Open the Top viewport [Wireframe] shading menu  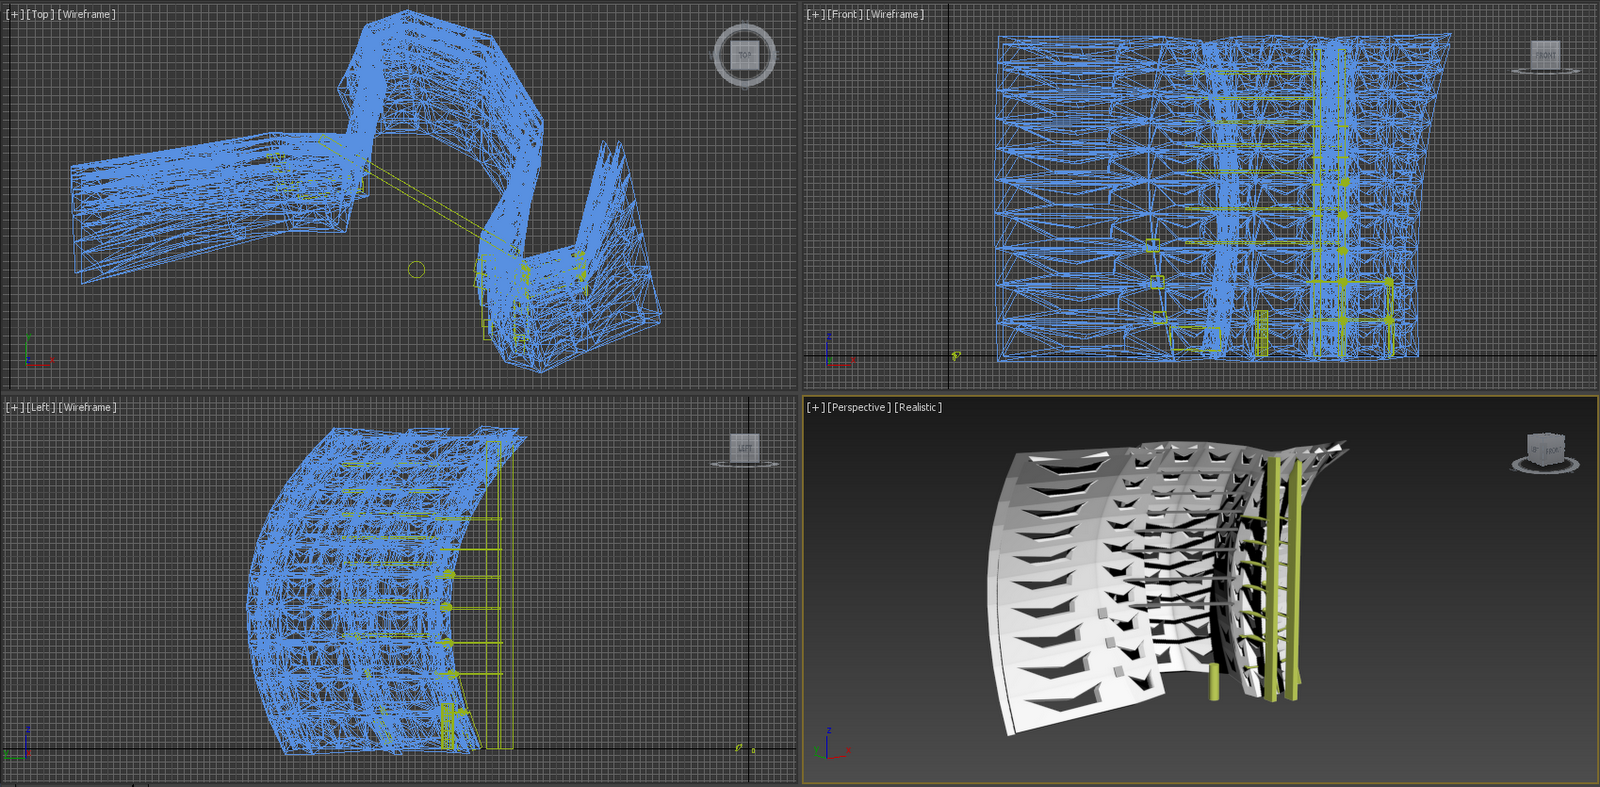point(87,14)
